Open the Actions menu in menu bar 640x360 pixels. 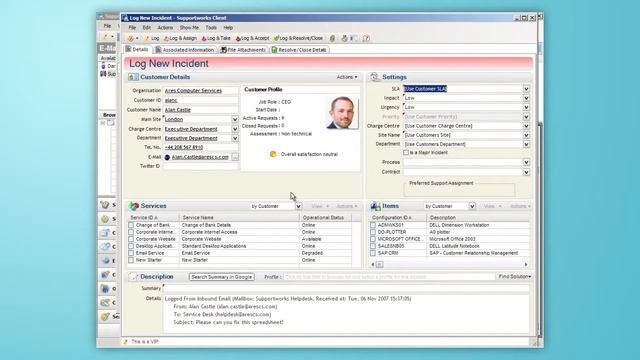tap(165, 28)
